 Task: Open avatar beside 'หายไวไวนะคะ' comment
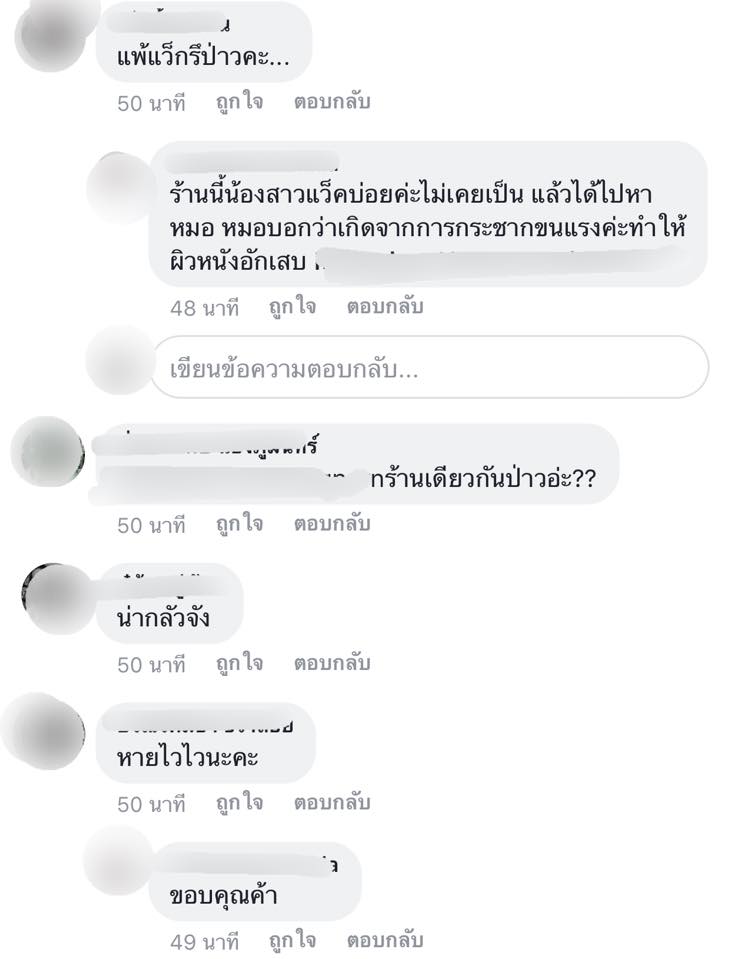(44, 731)
